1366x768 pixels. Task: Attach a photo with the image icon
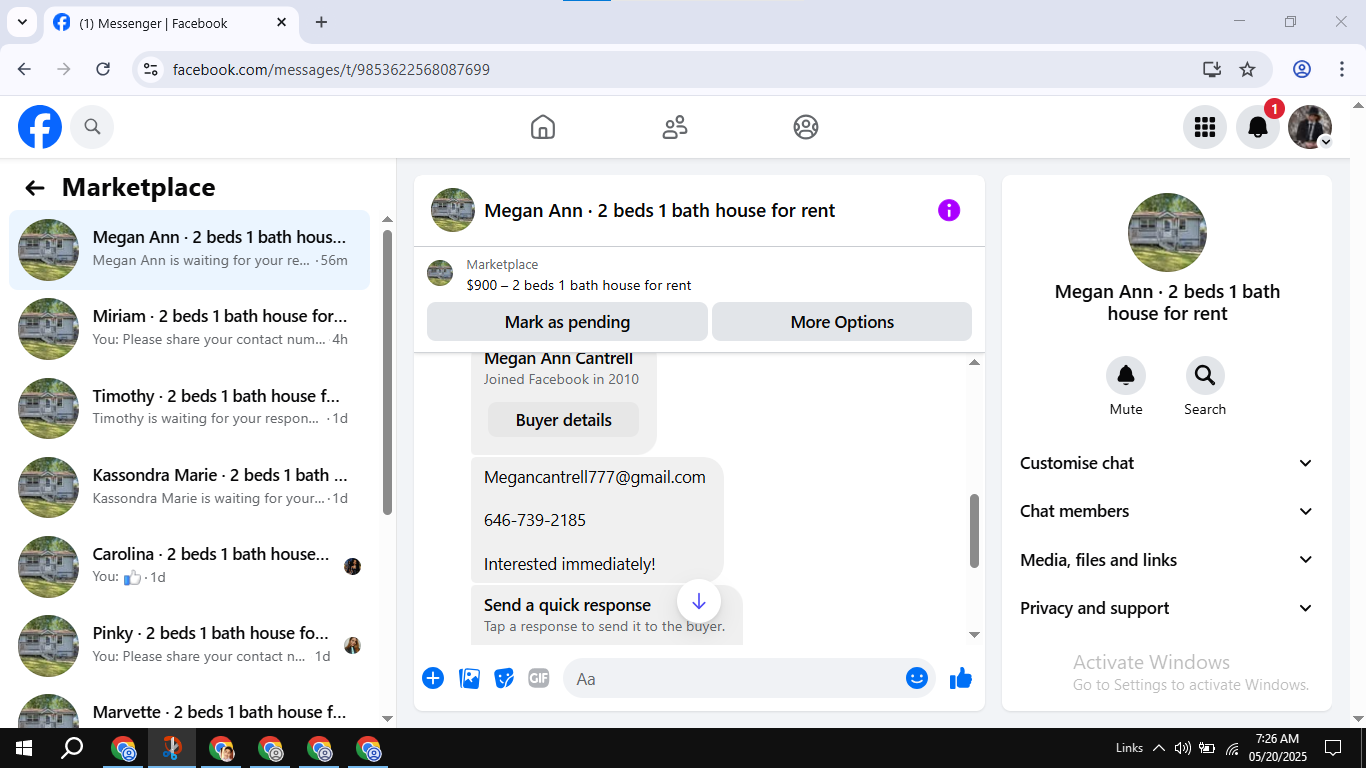[x=469, y=678]
